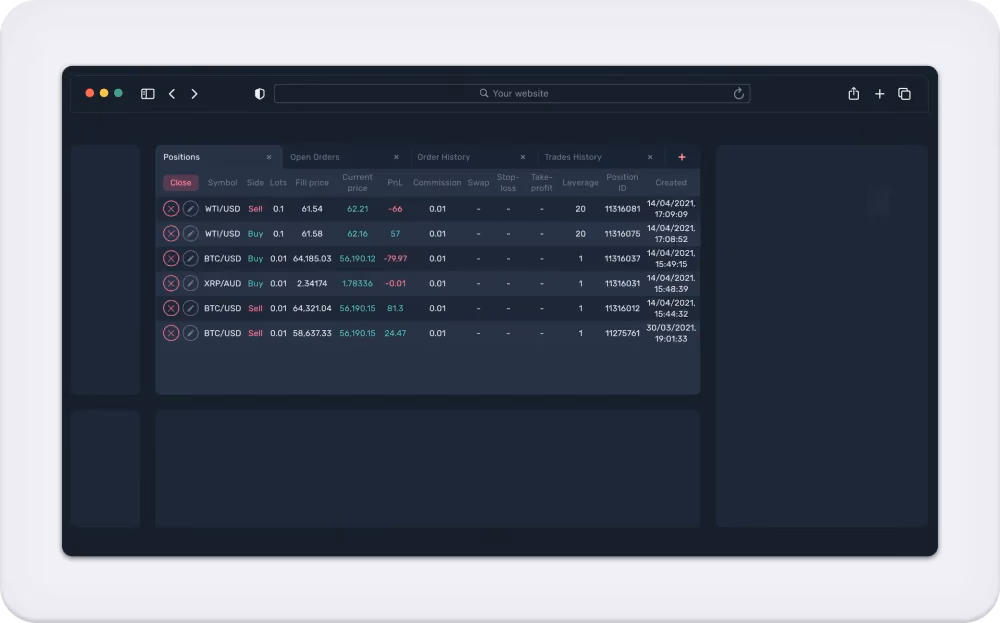Switch to the Order History tab
This screenshot has width=1000, height=623.
pyautogui.click(x=443, y=157)
